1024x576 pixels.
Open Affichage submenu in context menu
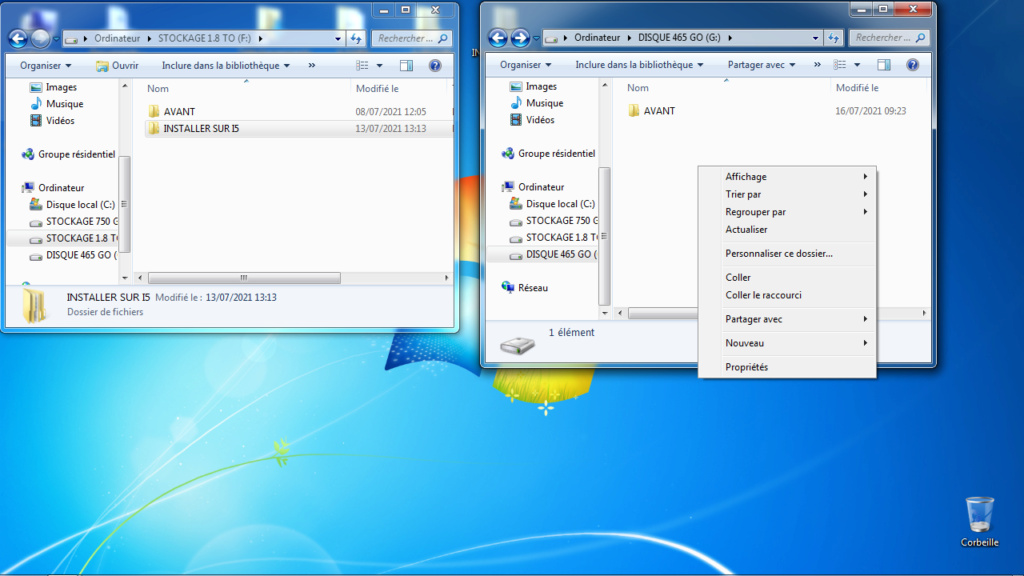coord(787,177)
